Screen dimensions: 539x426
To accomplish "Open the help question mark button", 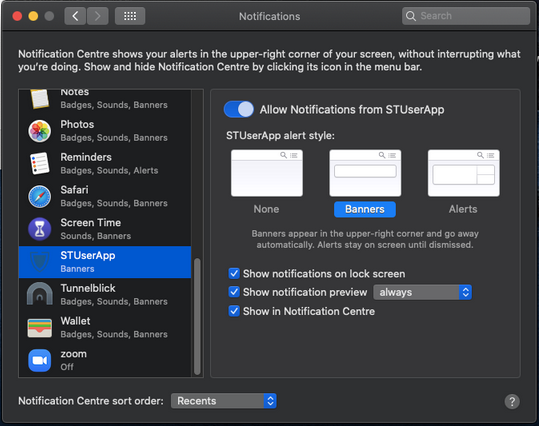I will 512,401.
